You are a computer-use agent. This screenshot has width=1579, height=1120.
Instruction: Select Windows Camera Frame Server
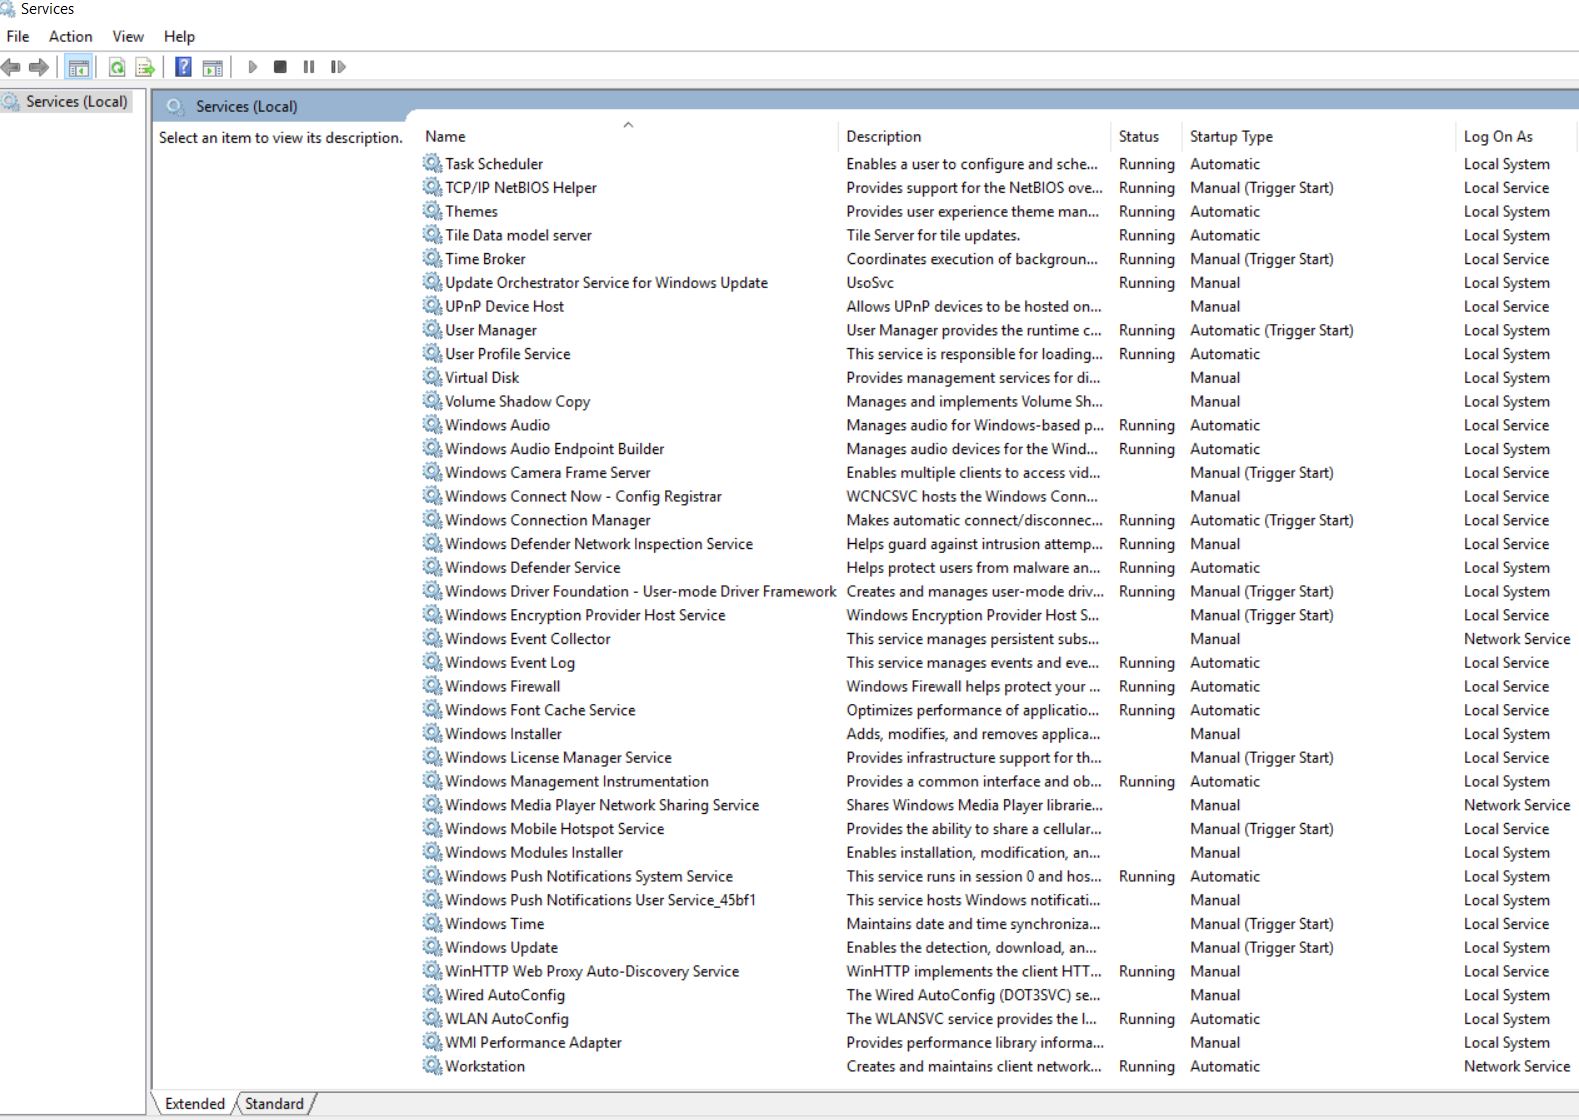547,473
